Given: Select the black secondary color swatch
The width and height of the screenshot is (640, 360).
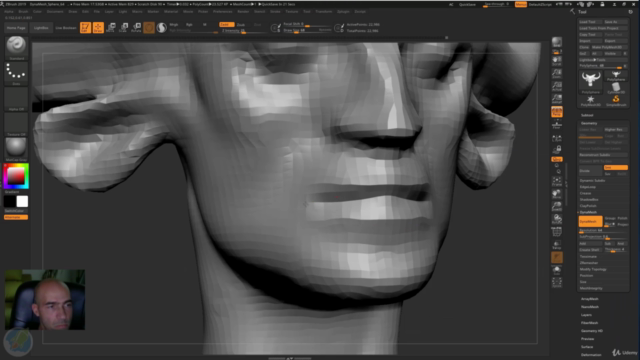Looking at the screenshot, I should (x=10, y=201).
